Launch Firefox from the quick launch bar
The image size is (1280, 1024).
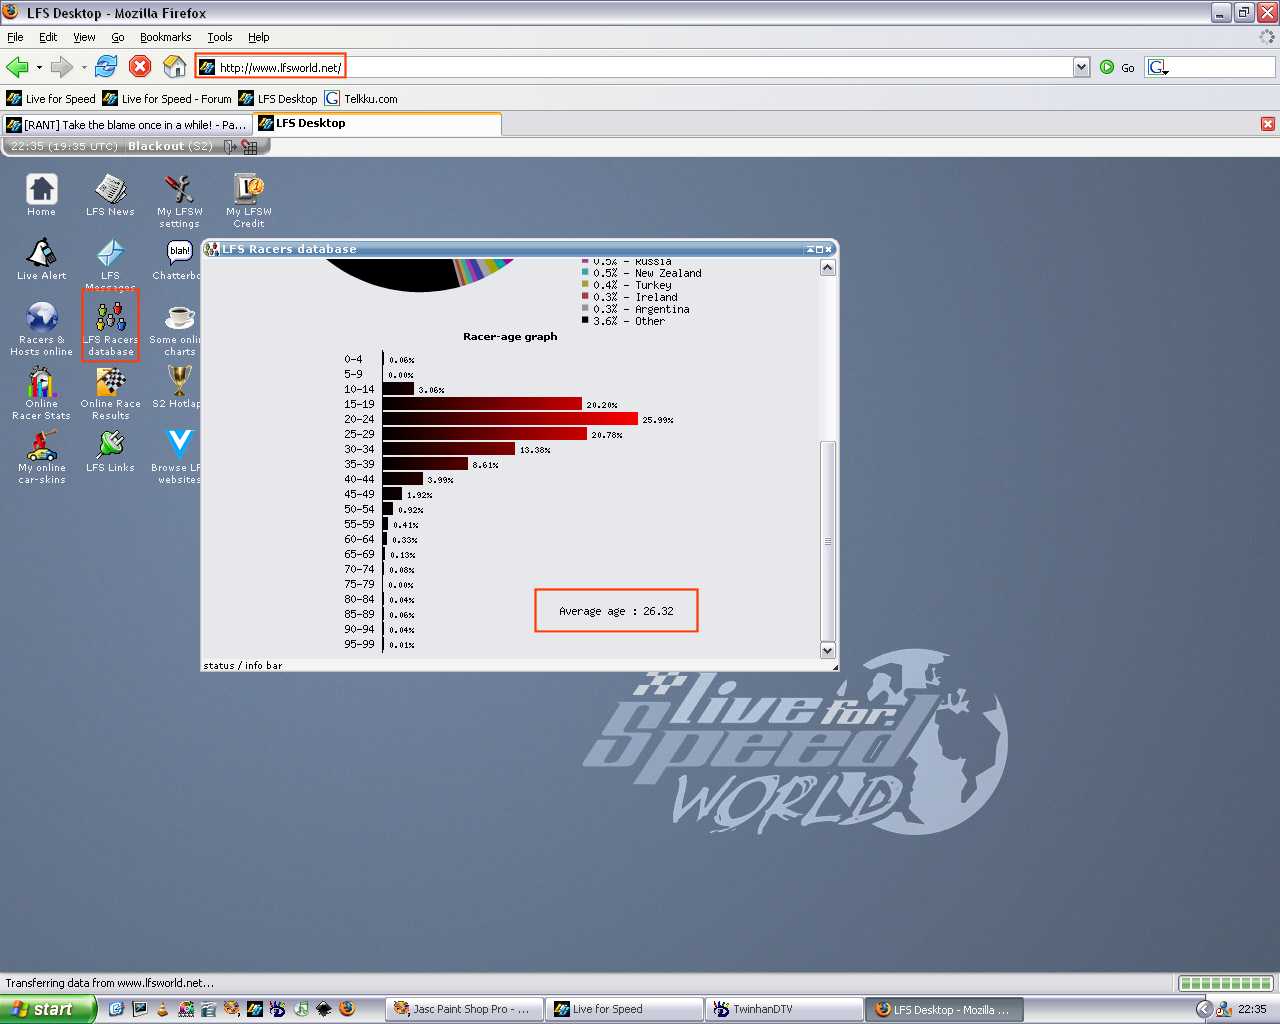347,1009
